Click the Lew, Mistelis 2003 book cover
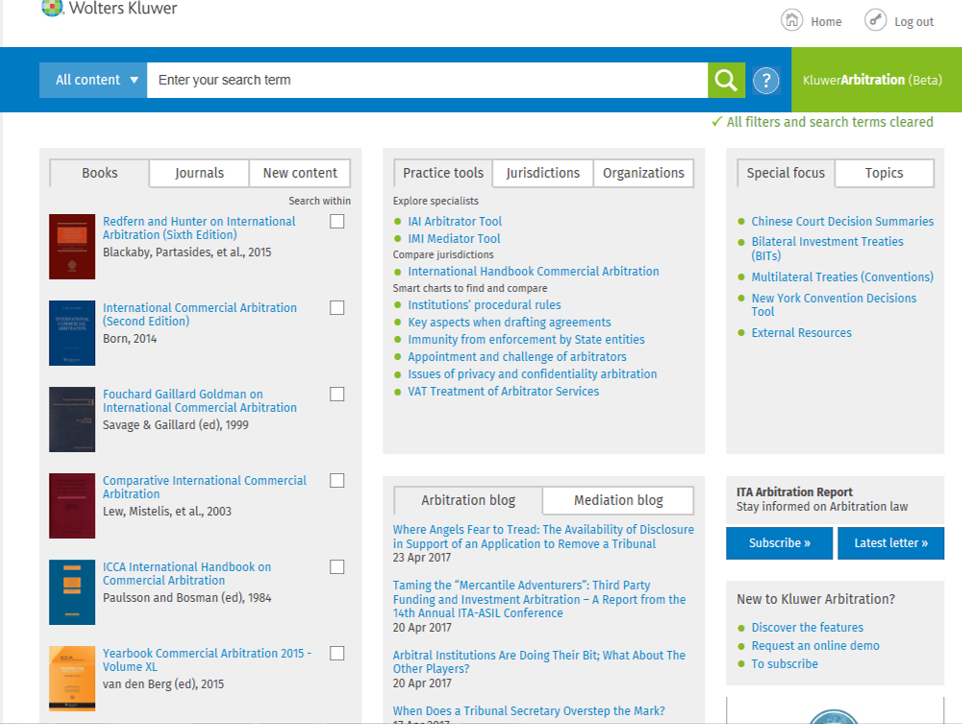The height and width of the screenshot is (724, 962). (x=72, y=506)
